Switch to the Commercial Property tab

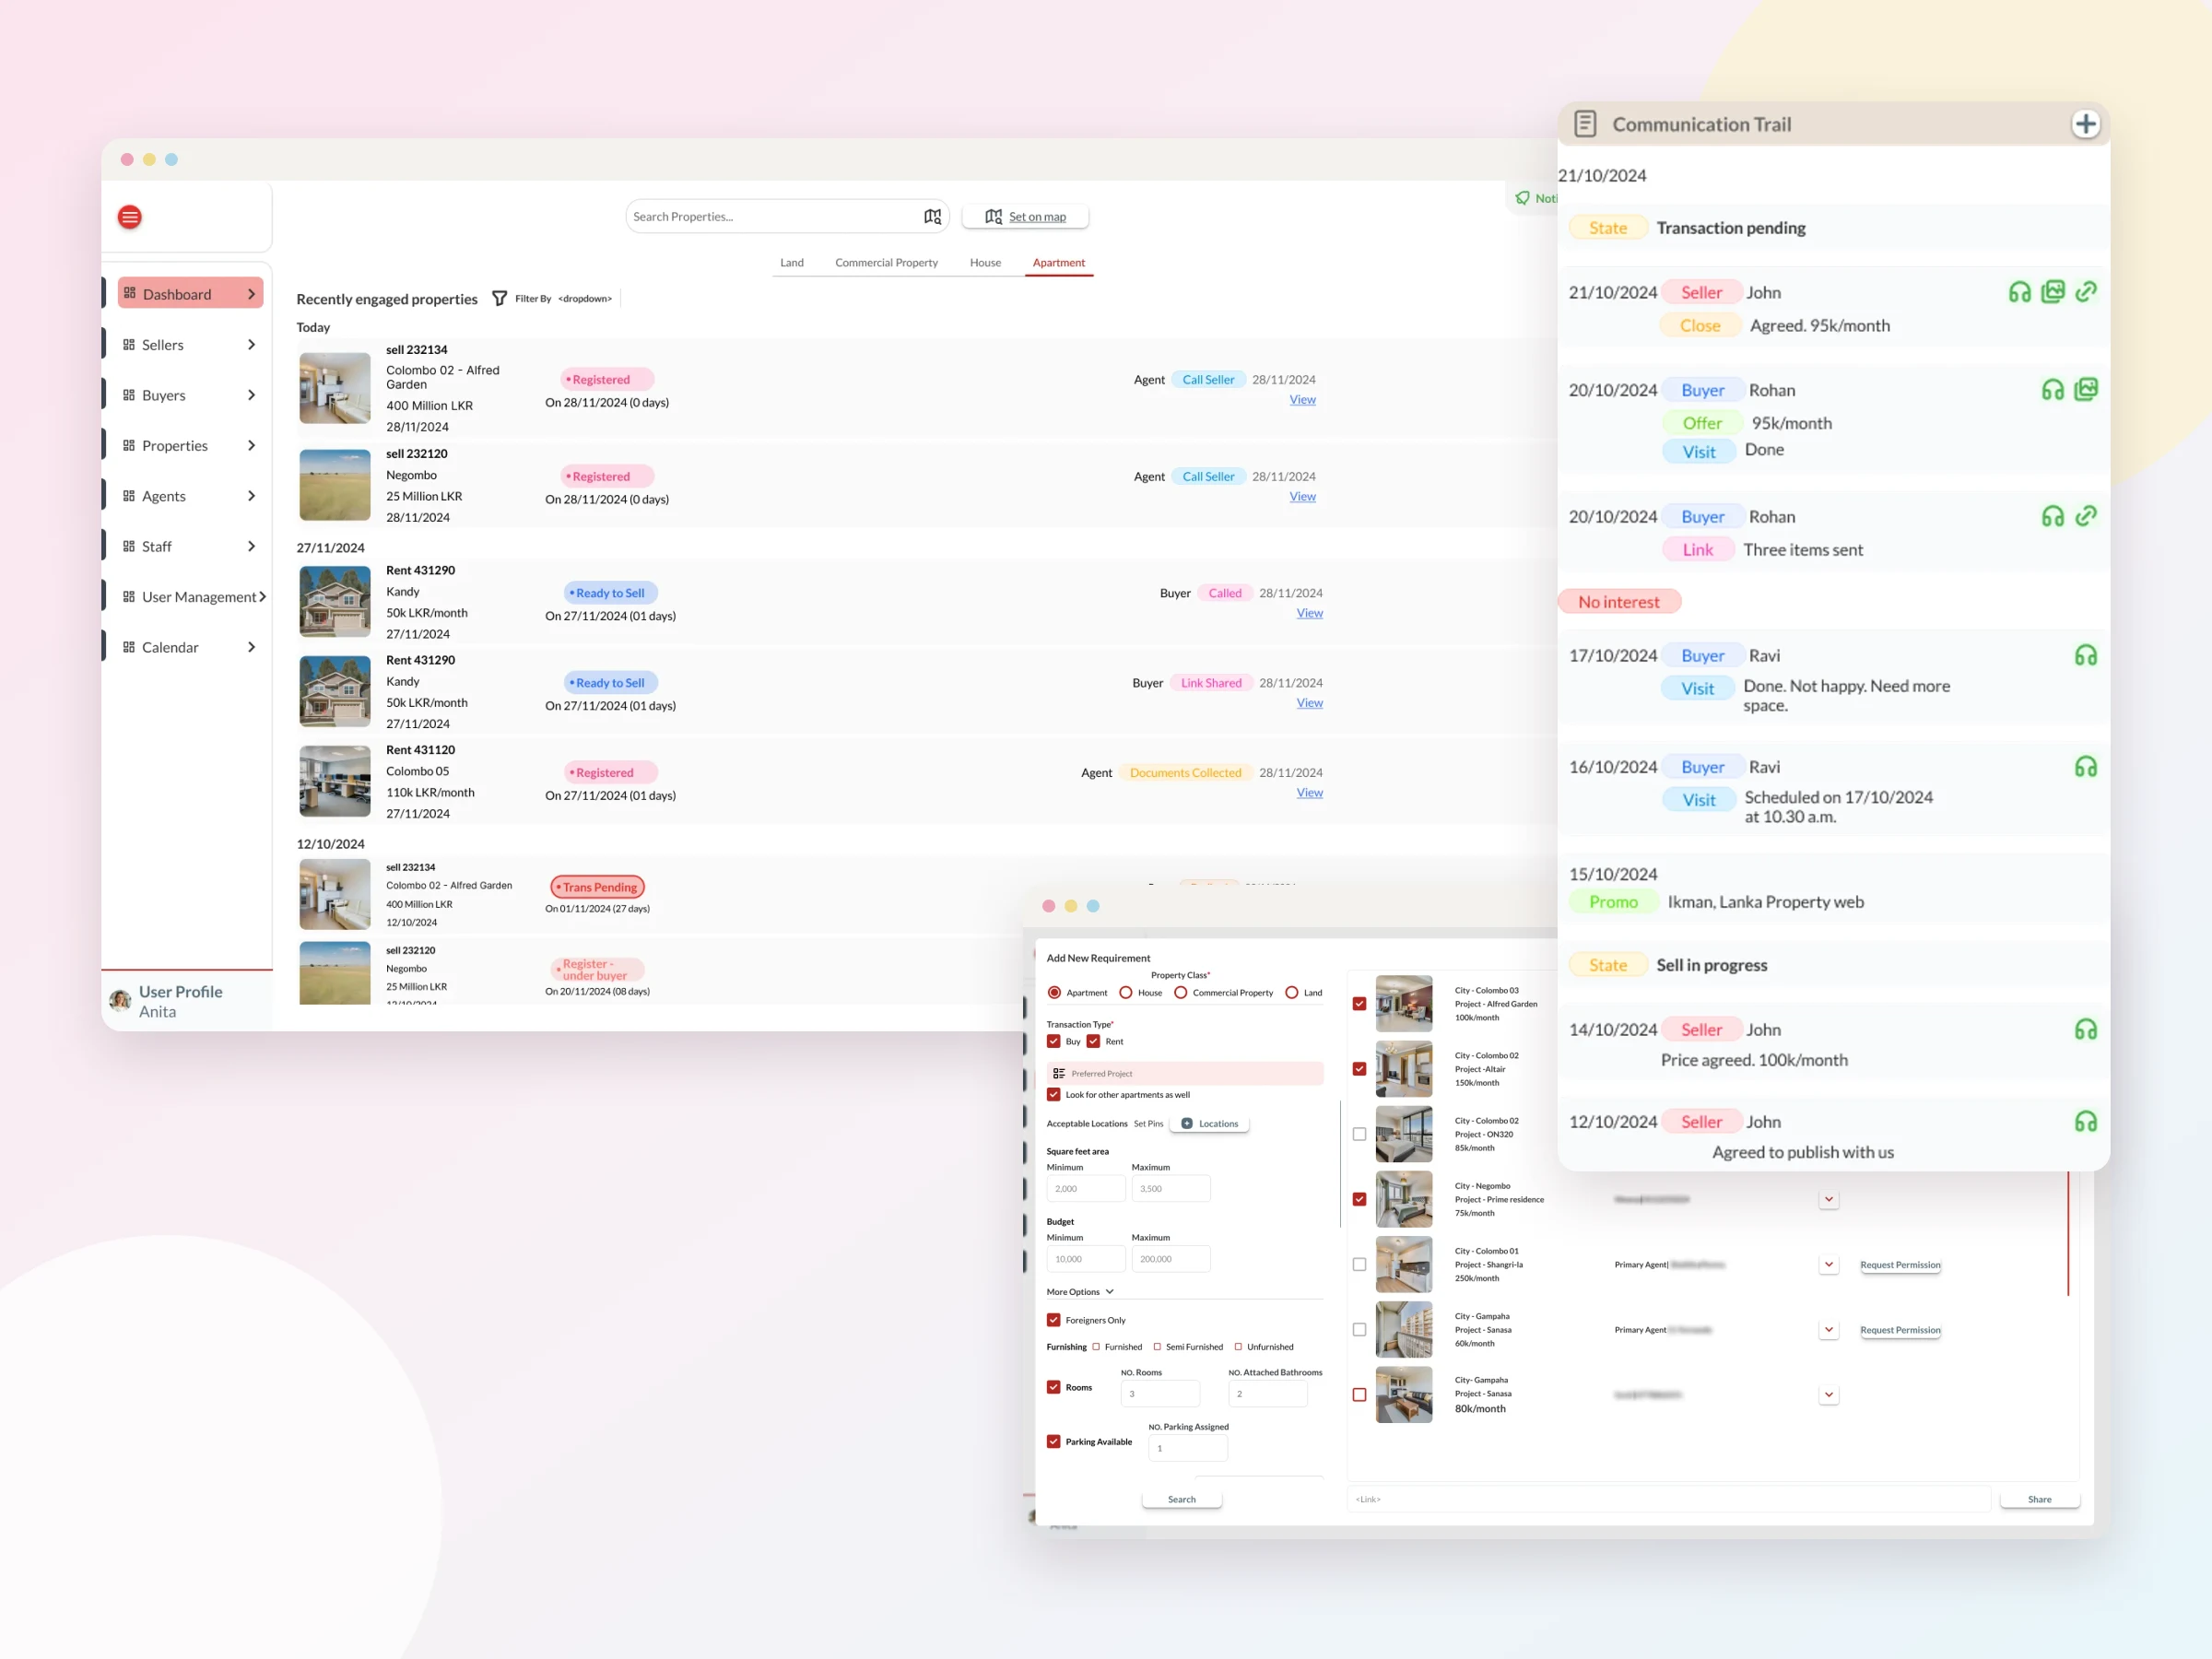(886, 263)
